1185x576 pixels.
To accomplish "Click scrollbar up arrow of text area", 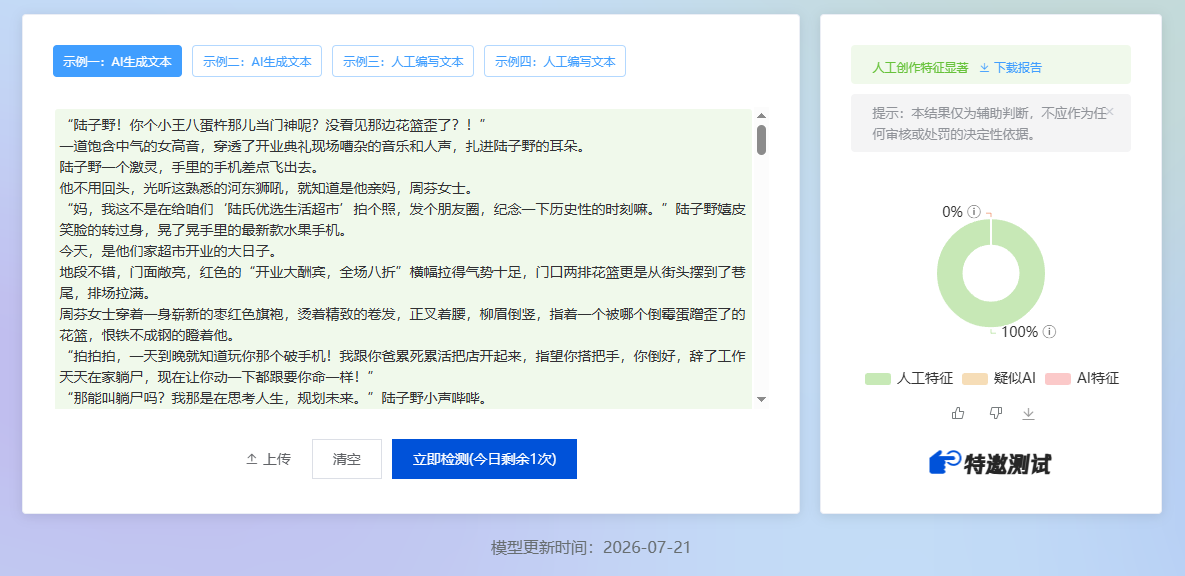I will 761,116.
